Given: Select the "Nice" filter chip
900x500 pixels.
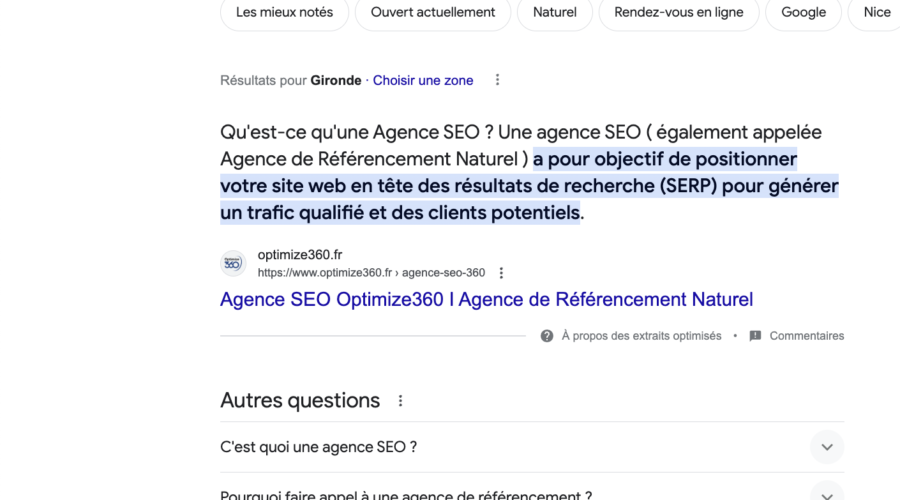Looking at the screenshot, I should click(x=876, y=13).
